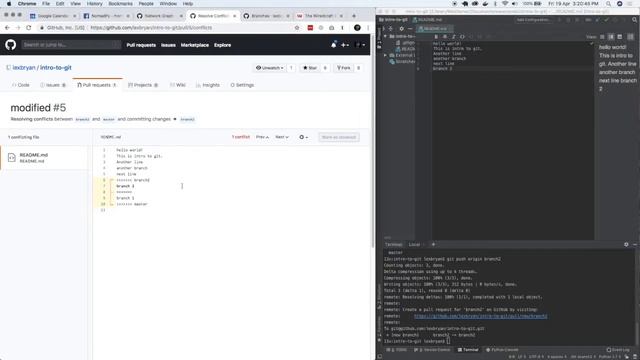Click the README.md file icon in conflicts list
The width and height of the screenshot is (640, 360).
click(x=11, y=158)
